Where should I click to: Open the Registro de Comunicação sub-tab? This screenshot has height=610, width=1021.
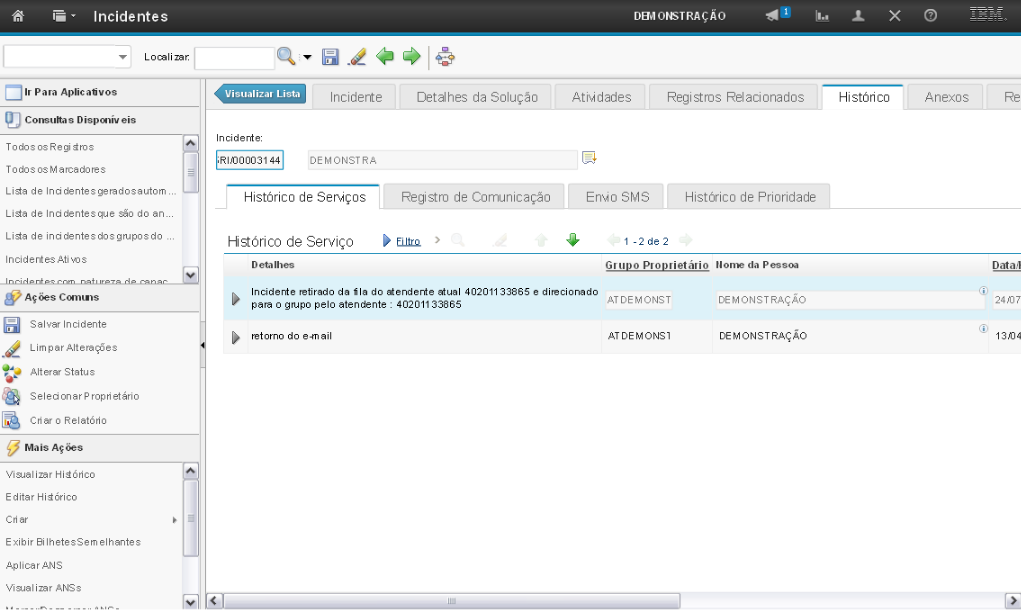click(x=475, y=197)
